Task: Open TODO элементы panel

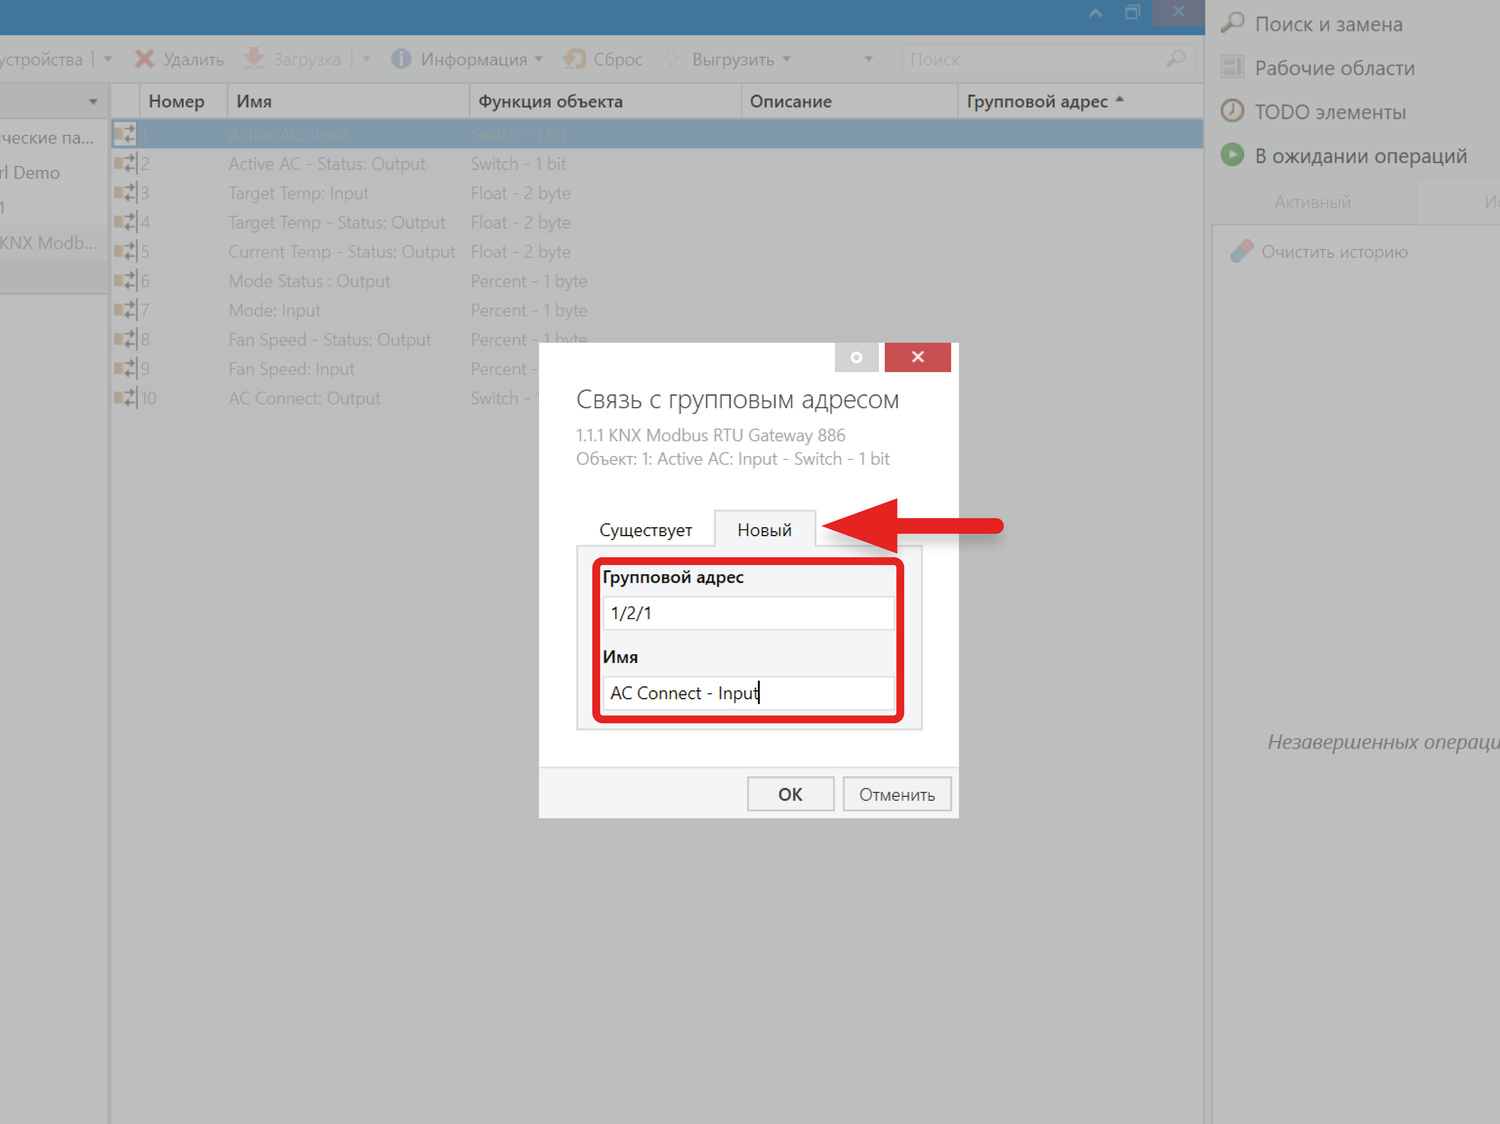Action: (x=1329, y=112)
